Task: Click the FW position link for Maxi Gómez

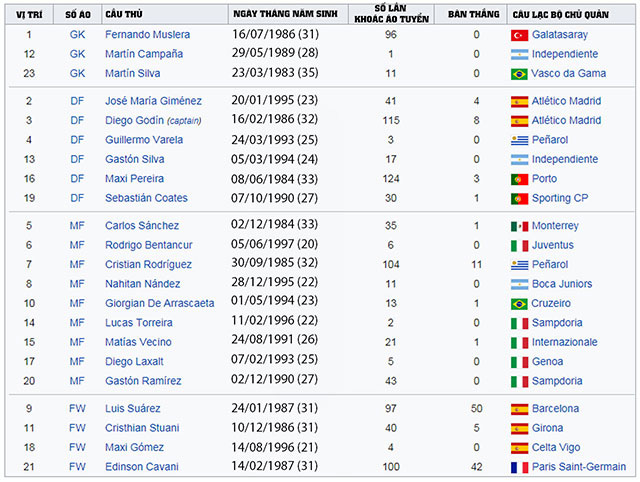Action: (77, 447)
